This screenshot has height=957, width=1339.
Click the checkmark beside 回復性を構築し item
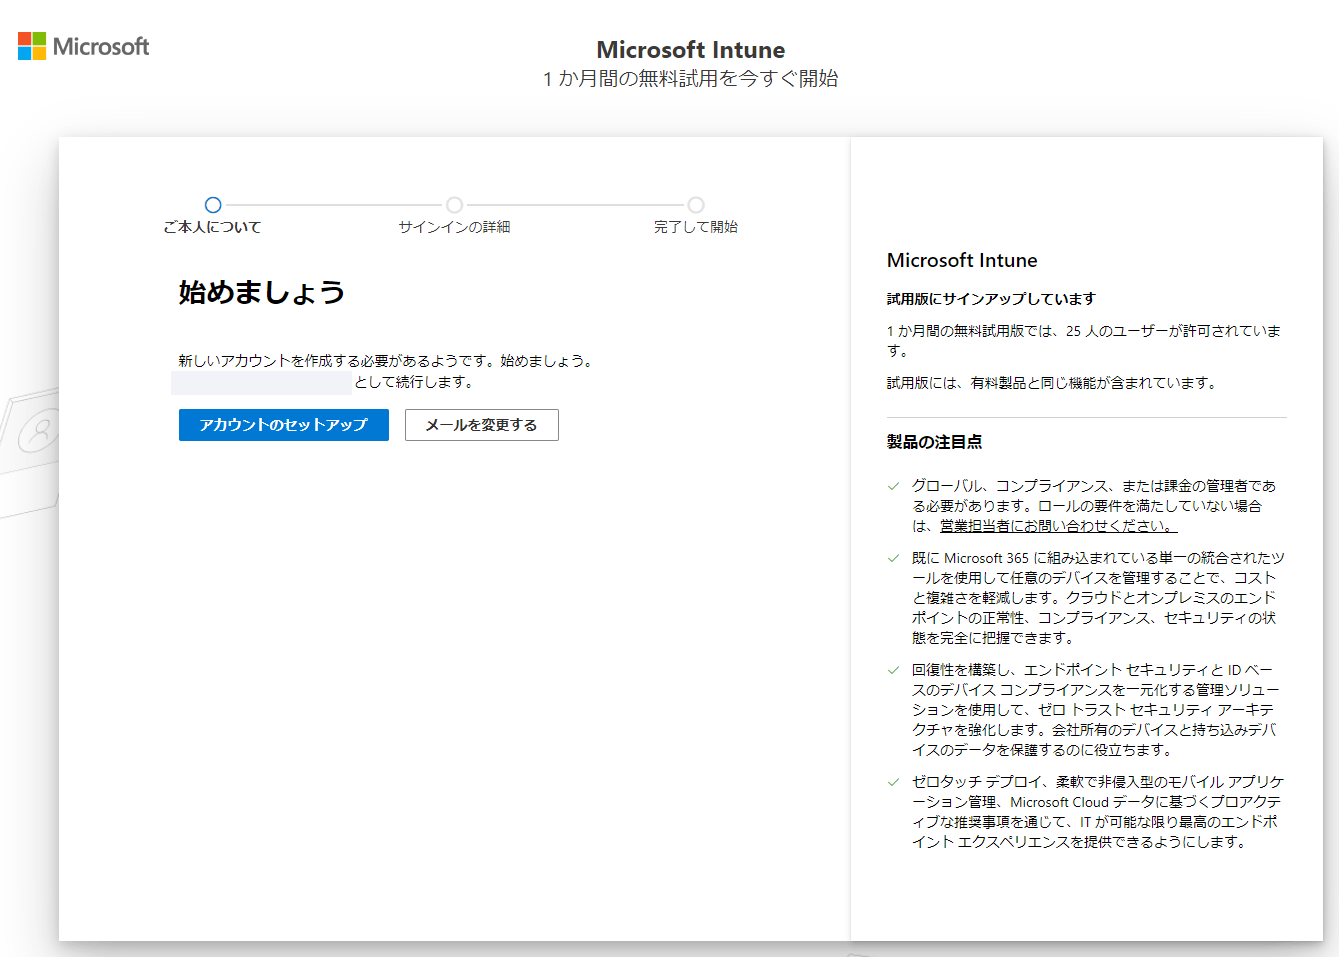tap(893, 671)
